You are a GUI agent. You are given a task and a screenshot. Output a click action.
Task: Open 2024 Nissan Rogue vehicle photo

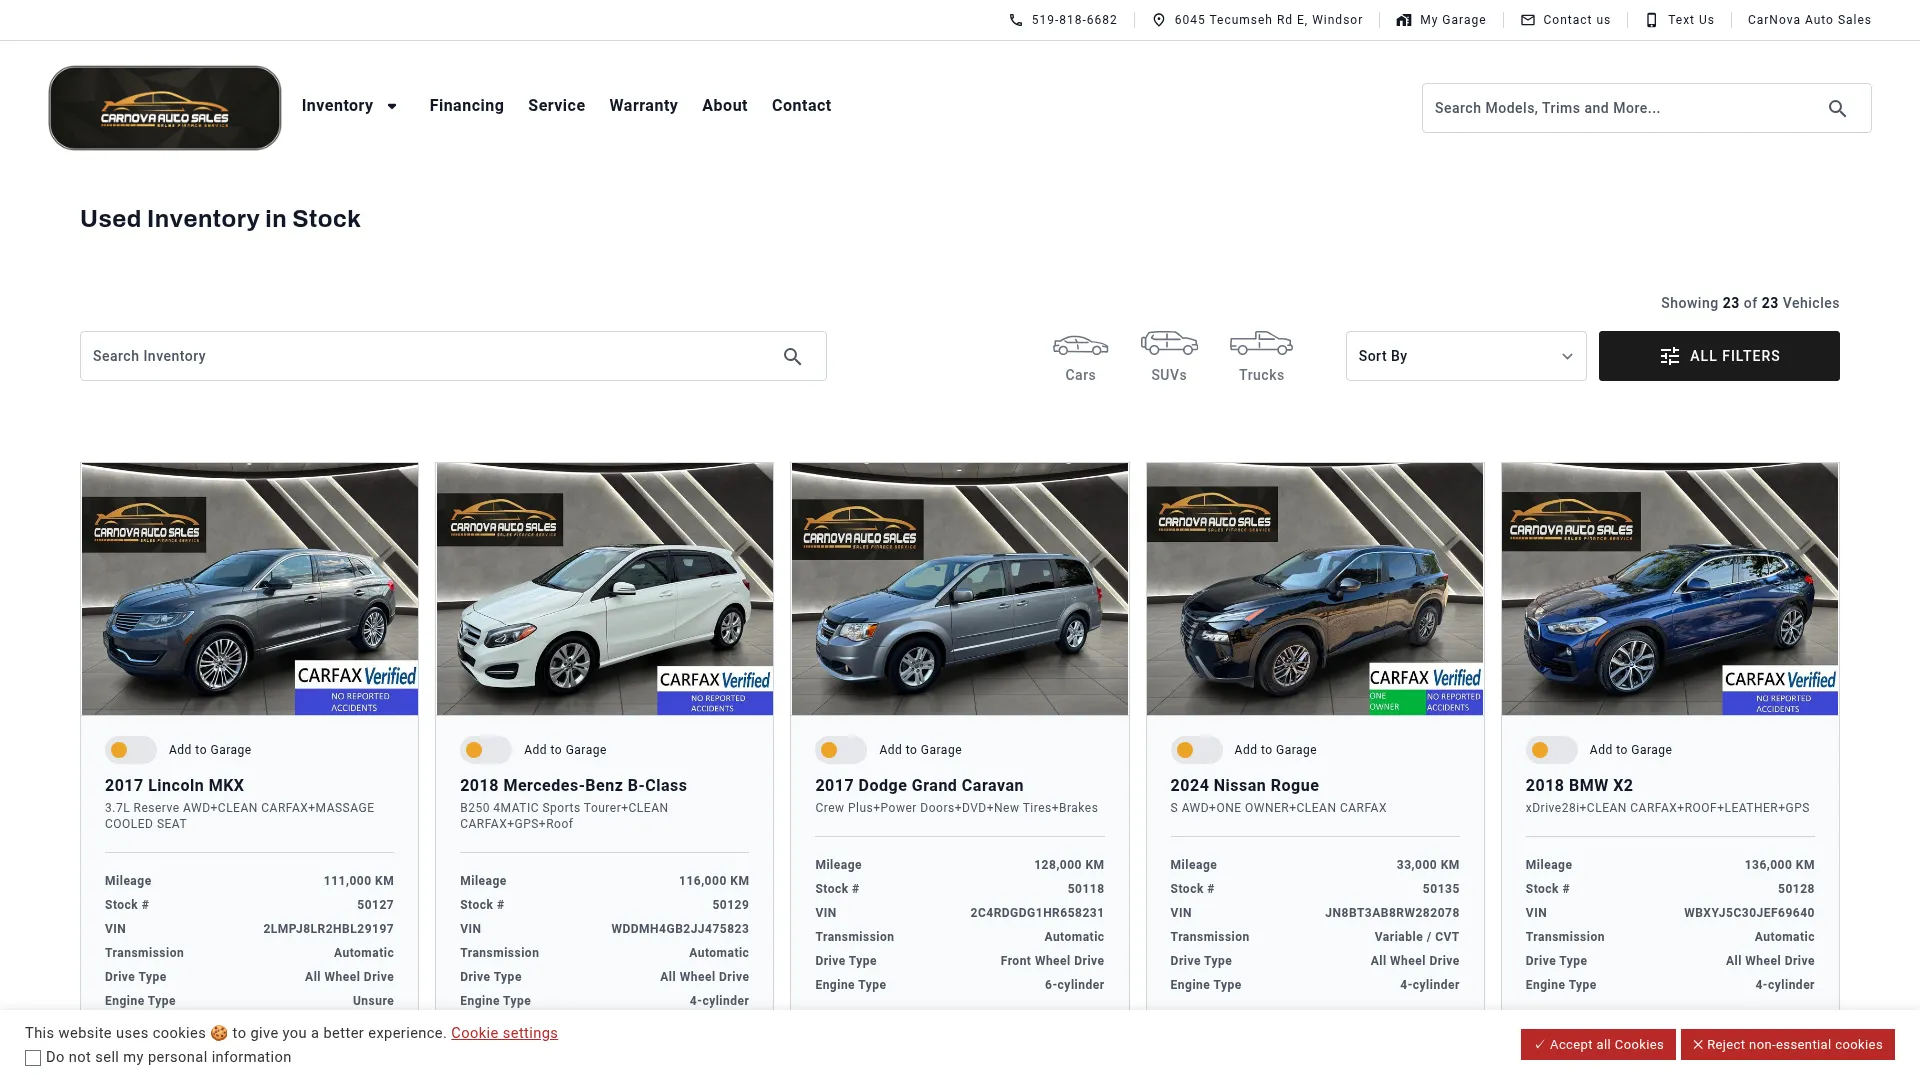pos(1315,589)
